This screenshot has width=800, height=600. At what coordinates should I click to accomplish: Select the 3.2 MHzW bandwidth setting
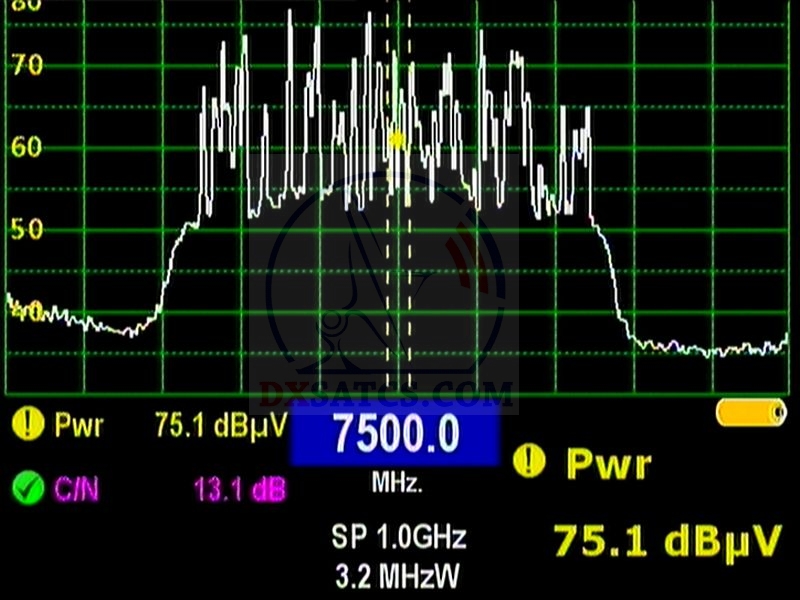pos(398,575)
